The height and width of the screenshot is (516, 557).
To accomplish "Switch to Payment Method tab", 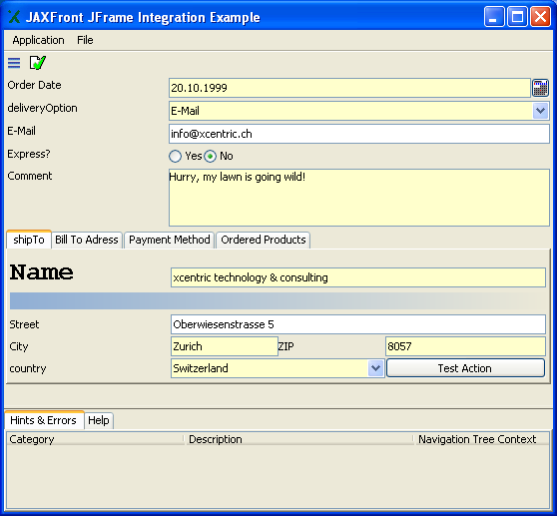I will (x=169, y=240).
